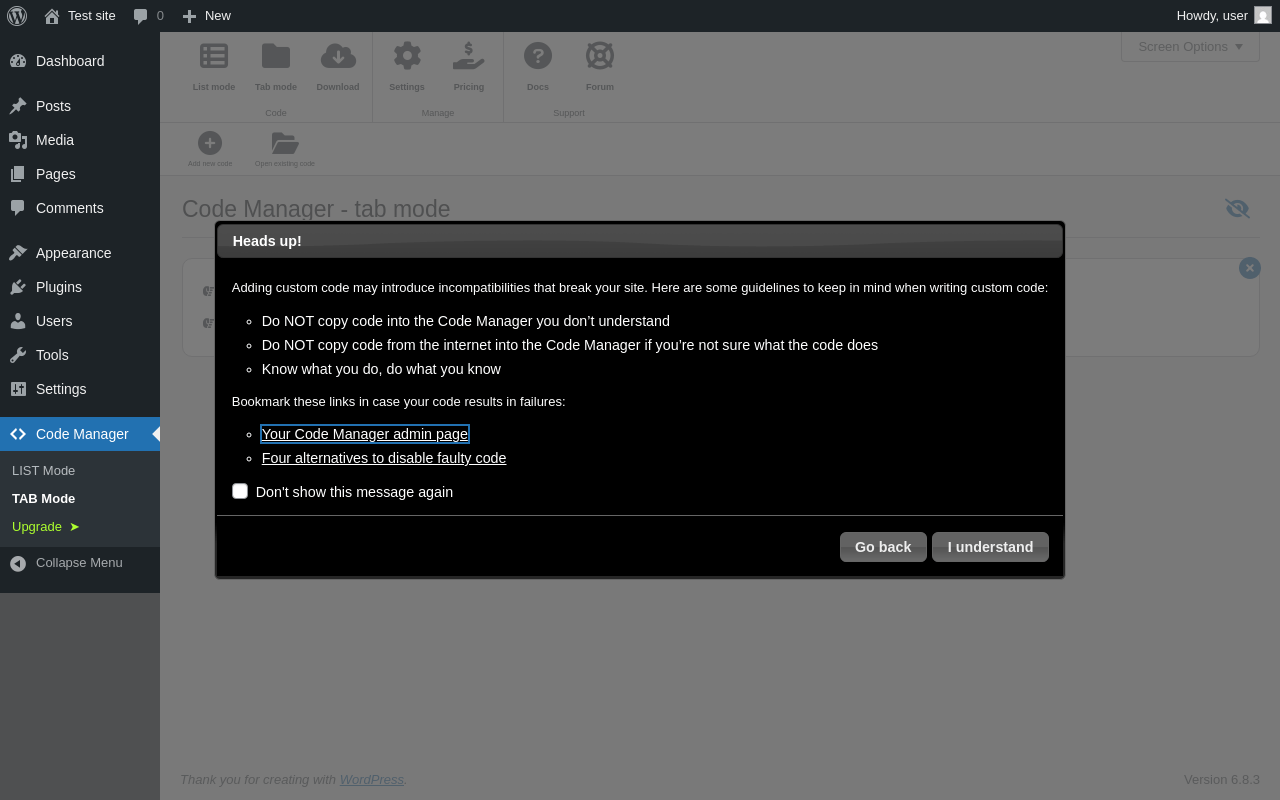
Task: Click the Download cloud icon
Action: click(x=338, y=56)
